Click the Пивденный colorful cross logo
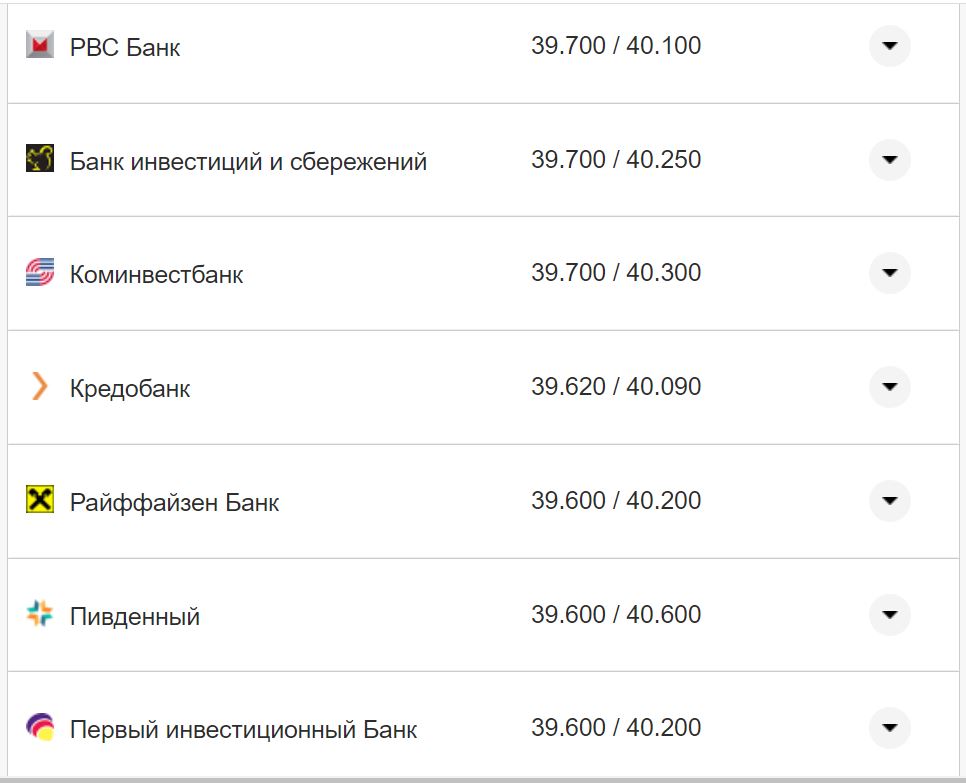The width and height of the screenshot is (966, 783). tap(38, 615)
